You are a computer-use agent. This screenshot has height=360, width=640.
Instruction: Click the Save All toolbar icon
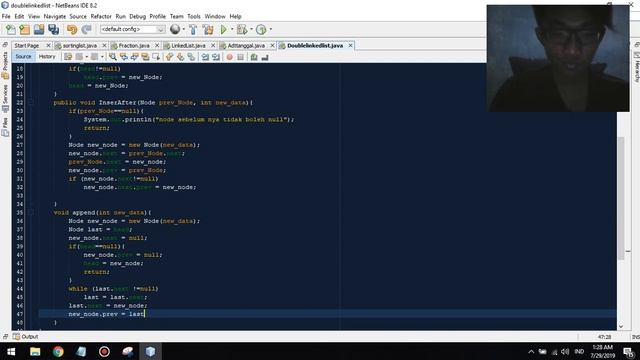53,29
